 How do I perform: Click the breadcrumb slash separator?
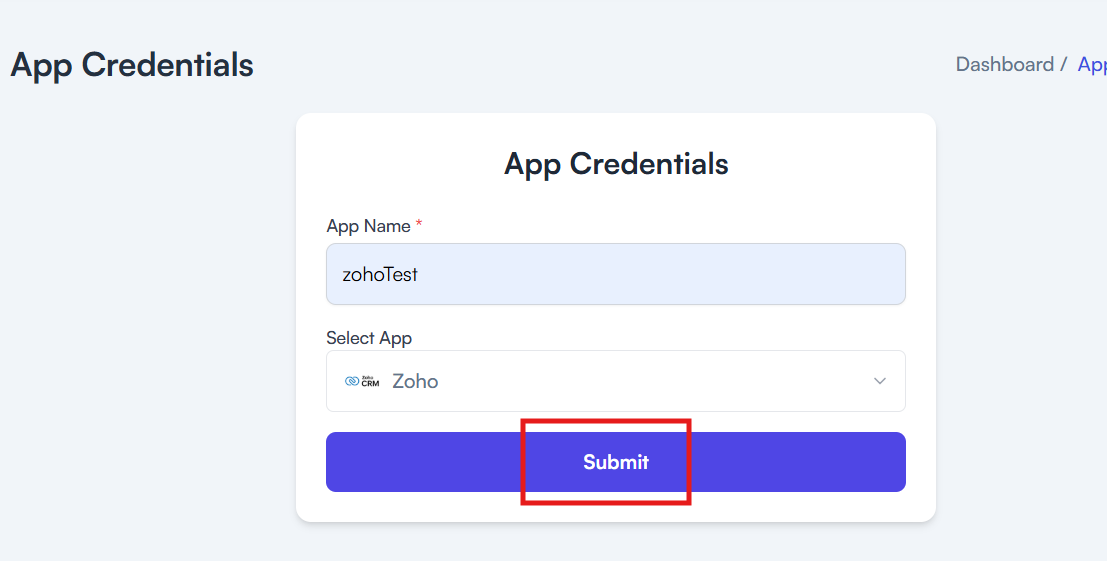pos(1063,64)
